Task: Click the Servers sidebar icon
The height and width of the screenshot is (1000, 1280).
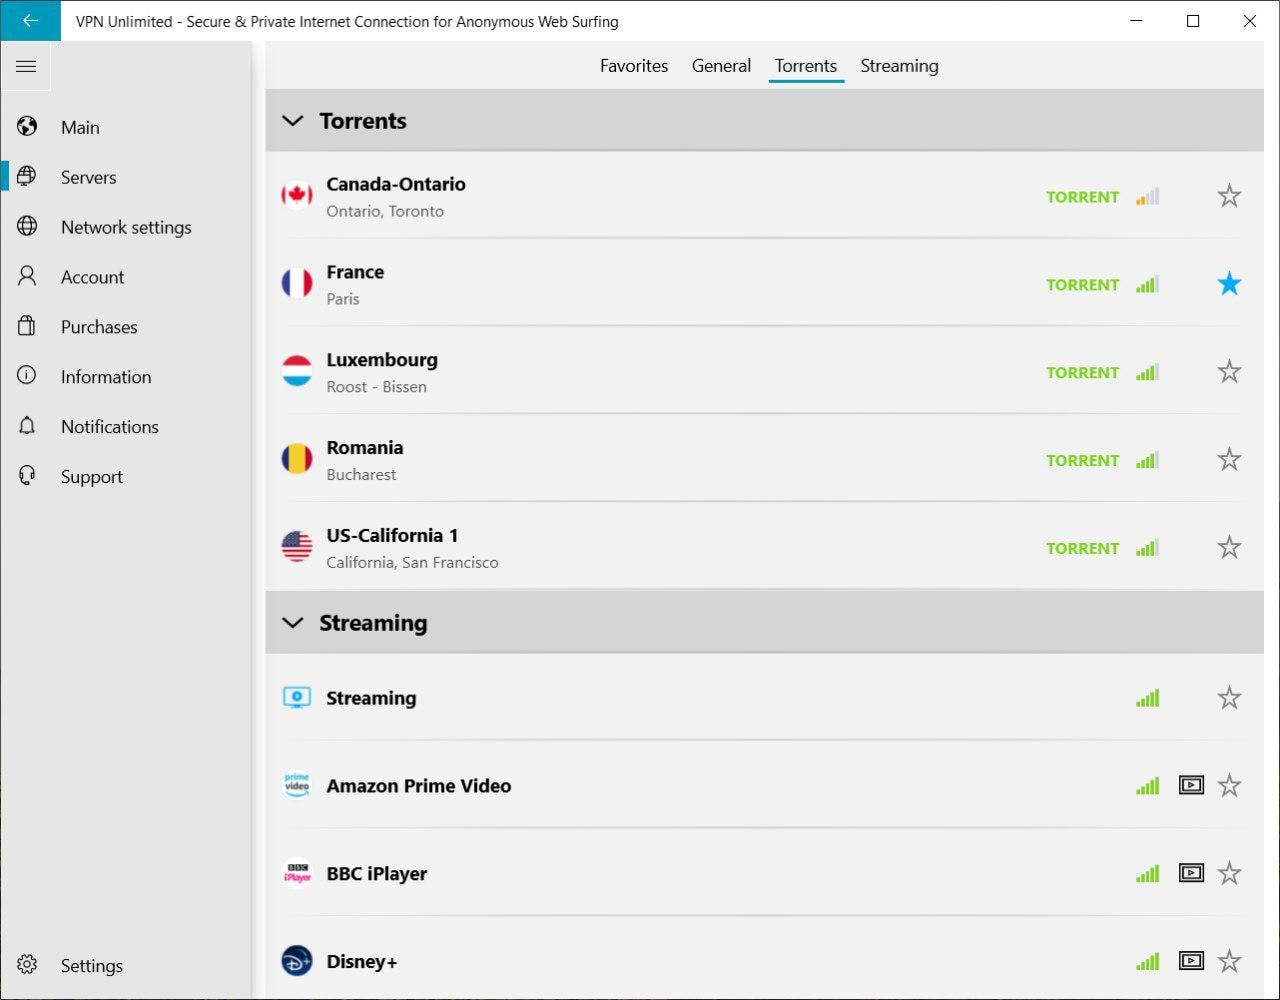Action: click(27, 176)
